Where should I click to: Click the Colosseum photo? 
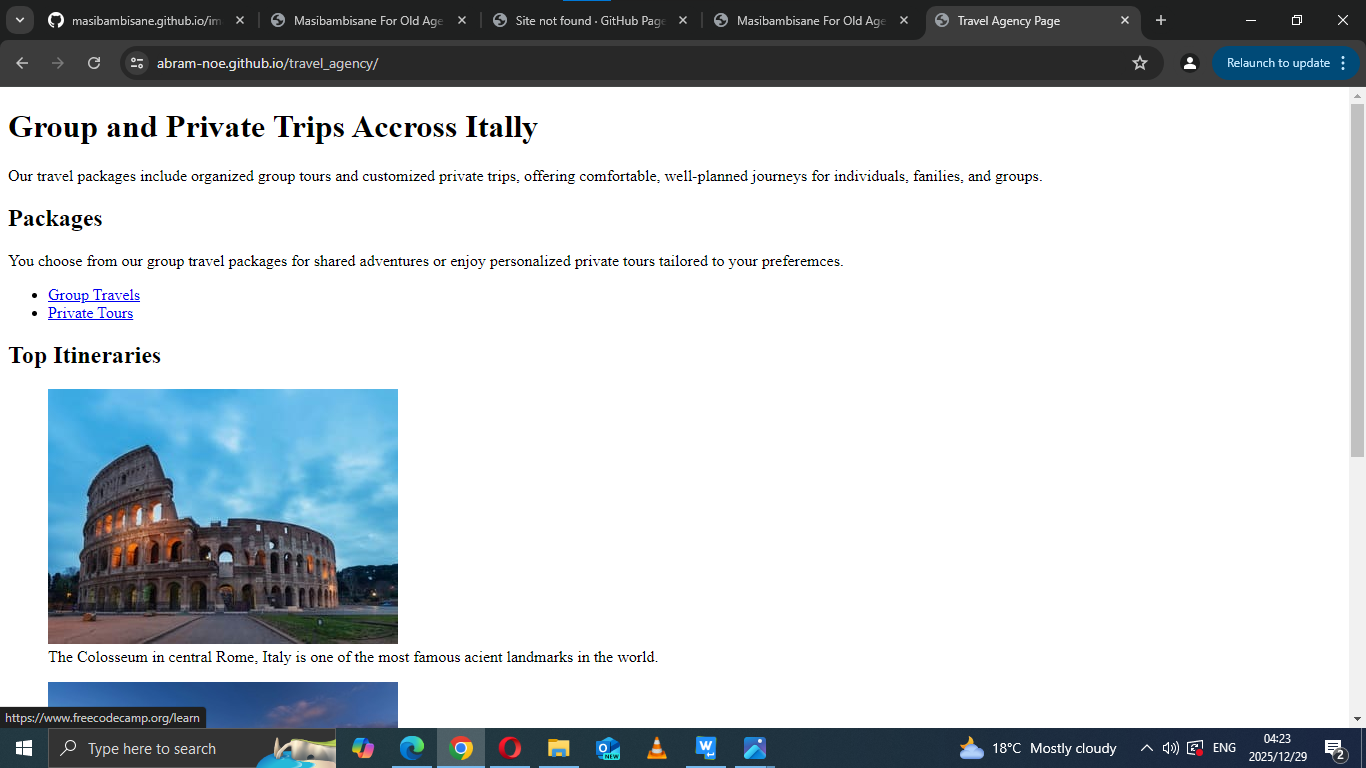tap(222, 515)
